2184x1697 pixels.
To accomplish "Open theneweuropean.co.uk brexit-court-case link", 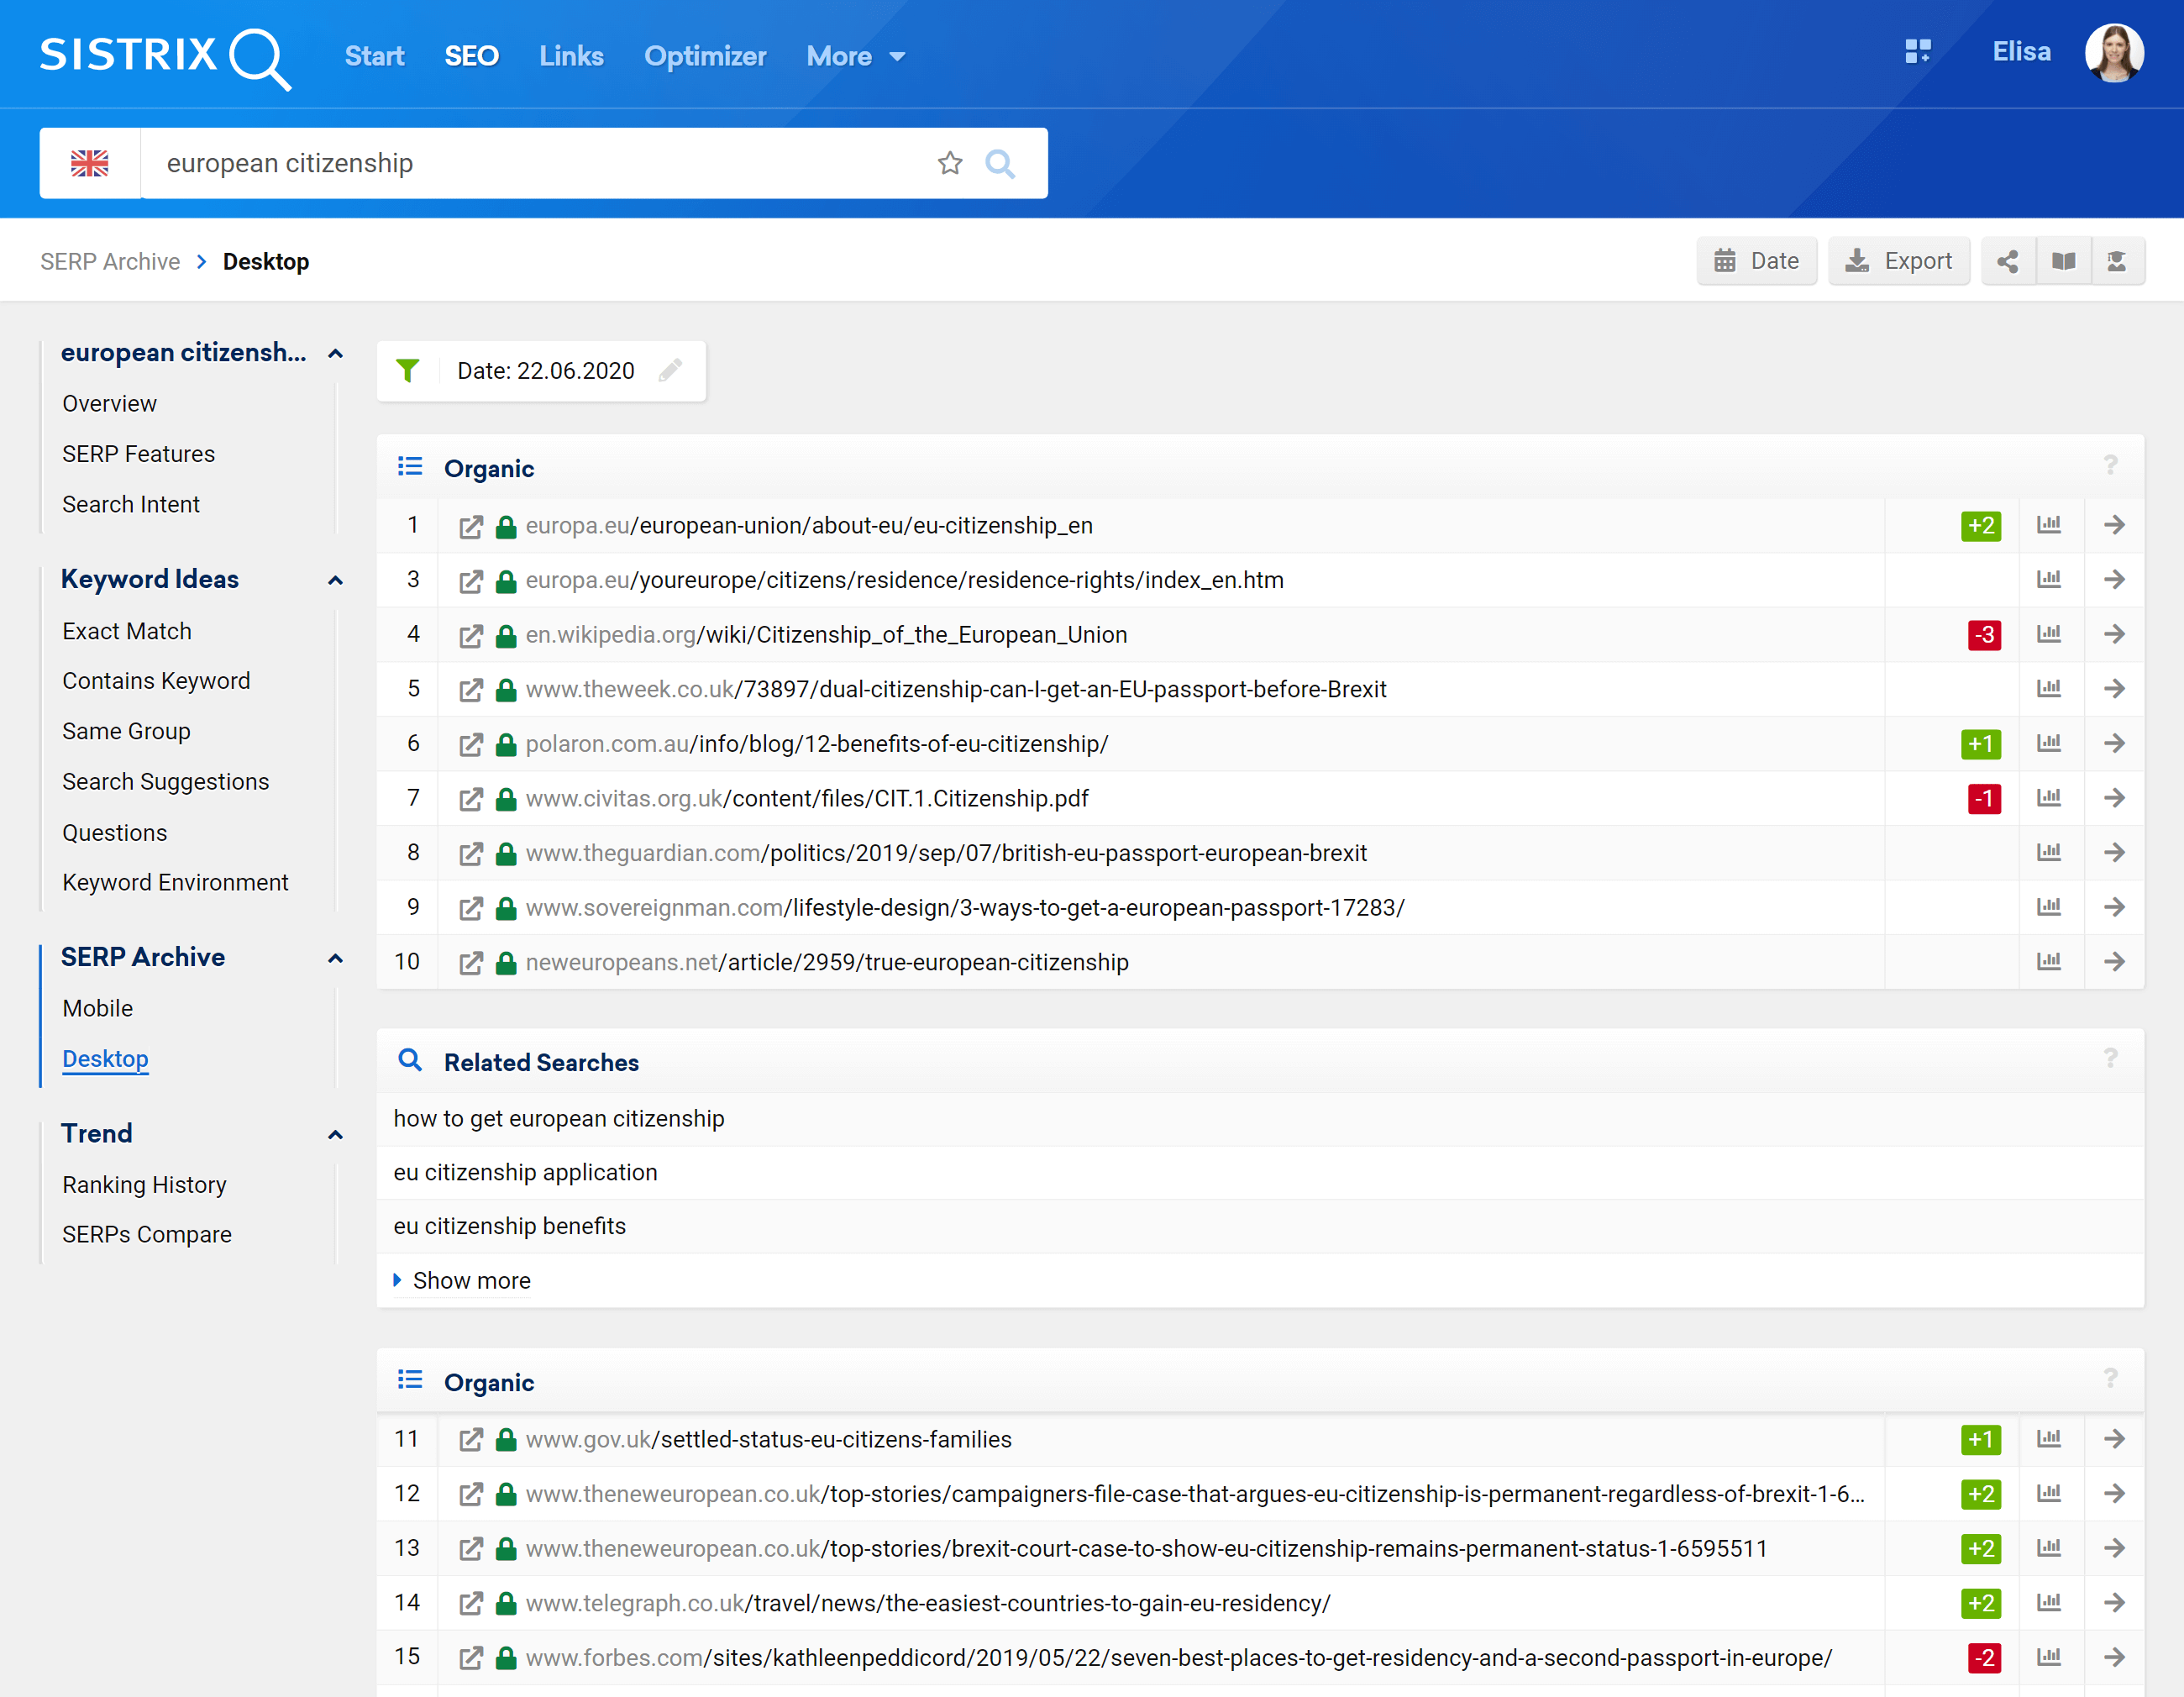I will [x=1146, y=1549].
